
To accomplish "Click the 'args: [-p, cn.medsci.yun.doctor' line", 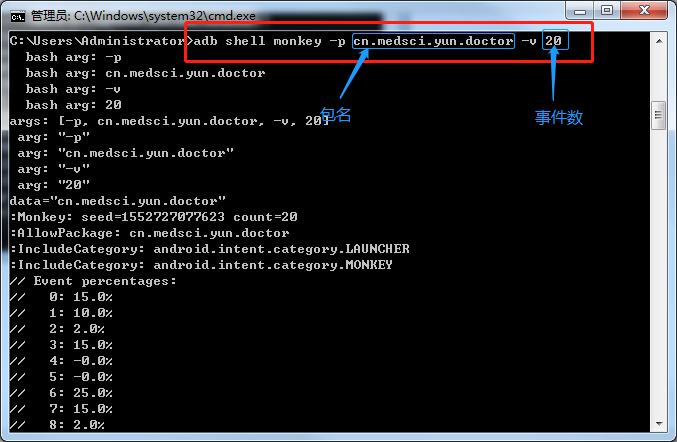I will (x=169, y=121).
